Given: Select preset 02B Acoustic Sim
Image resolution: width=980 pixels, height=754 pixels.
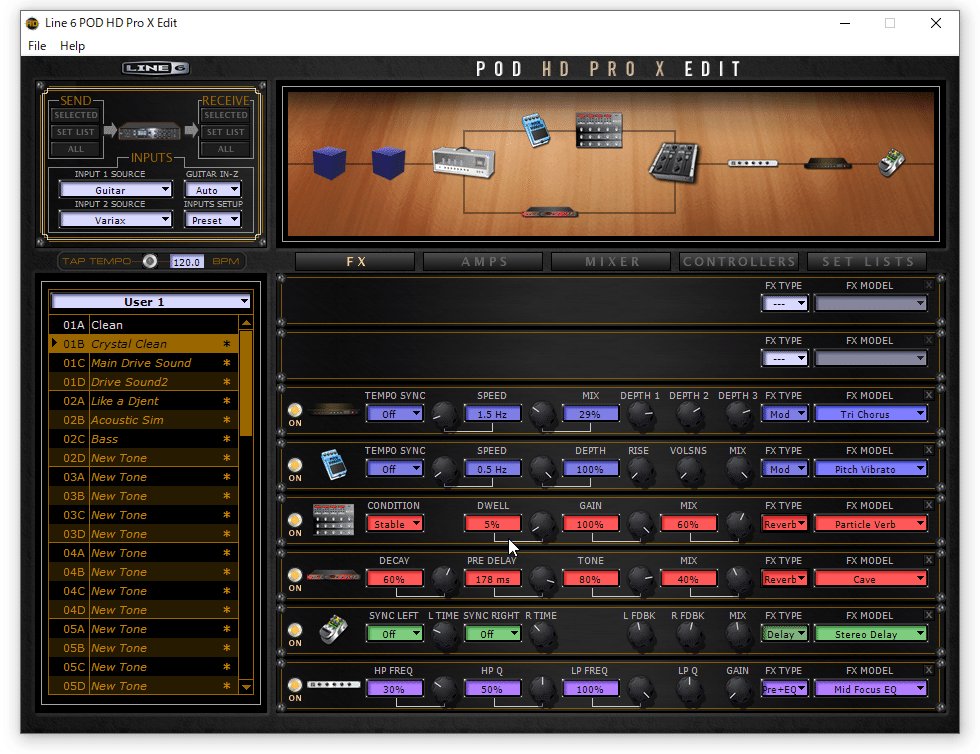Looking at the screenshot, I should 144,420.
